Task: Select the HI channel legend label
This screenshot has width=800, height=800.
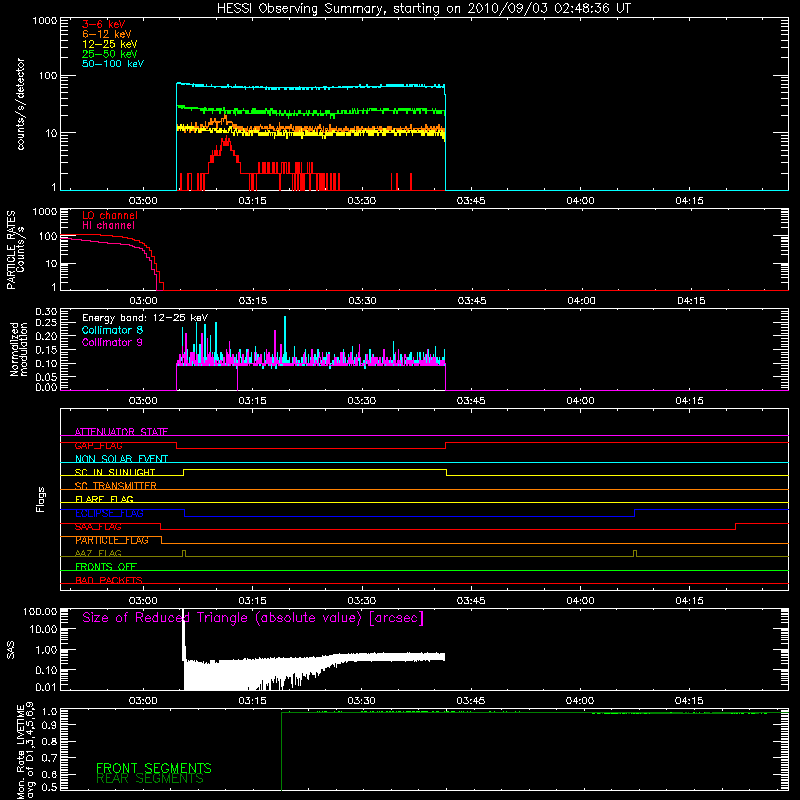Action: (109, 226)
